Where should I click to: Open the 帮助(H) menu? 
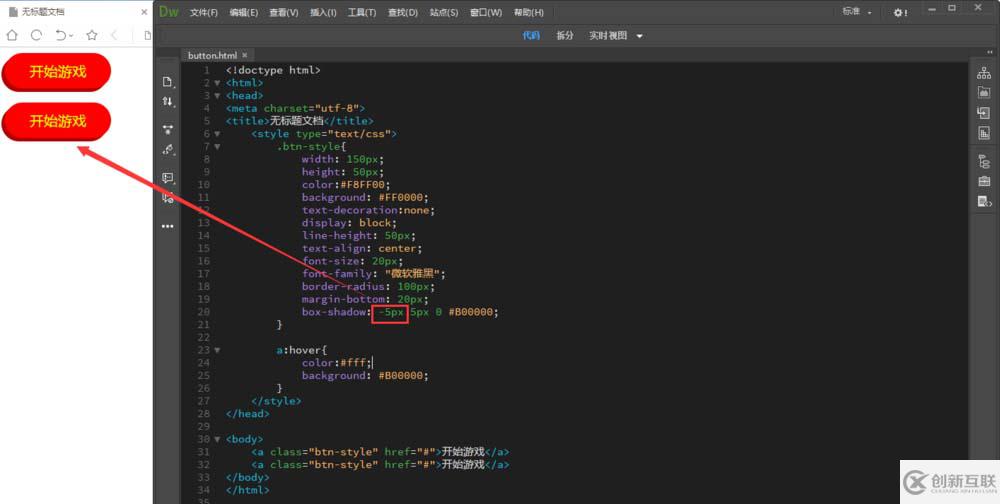coord(529,13)
